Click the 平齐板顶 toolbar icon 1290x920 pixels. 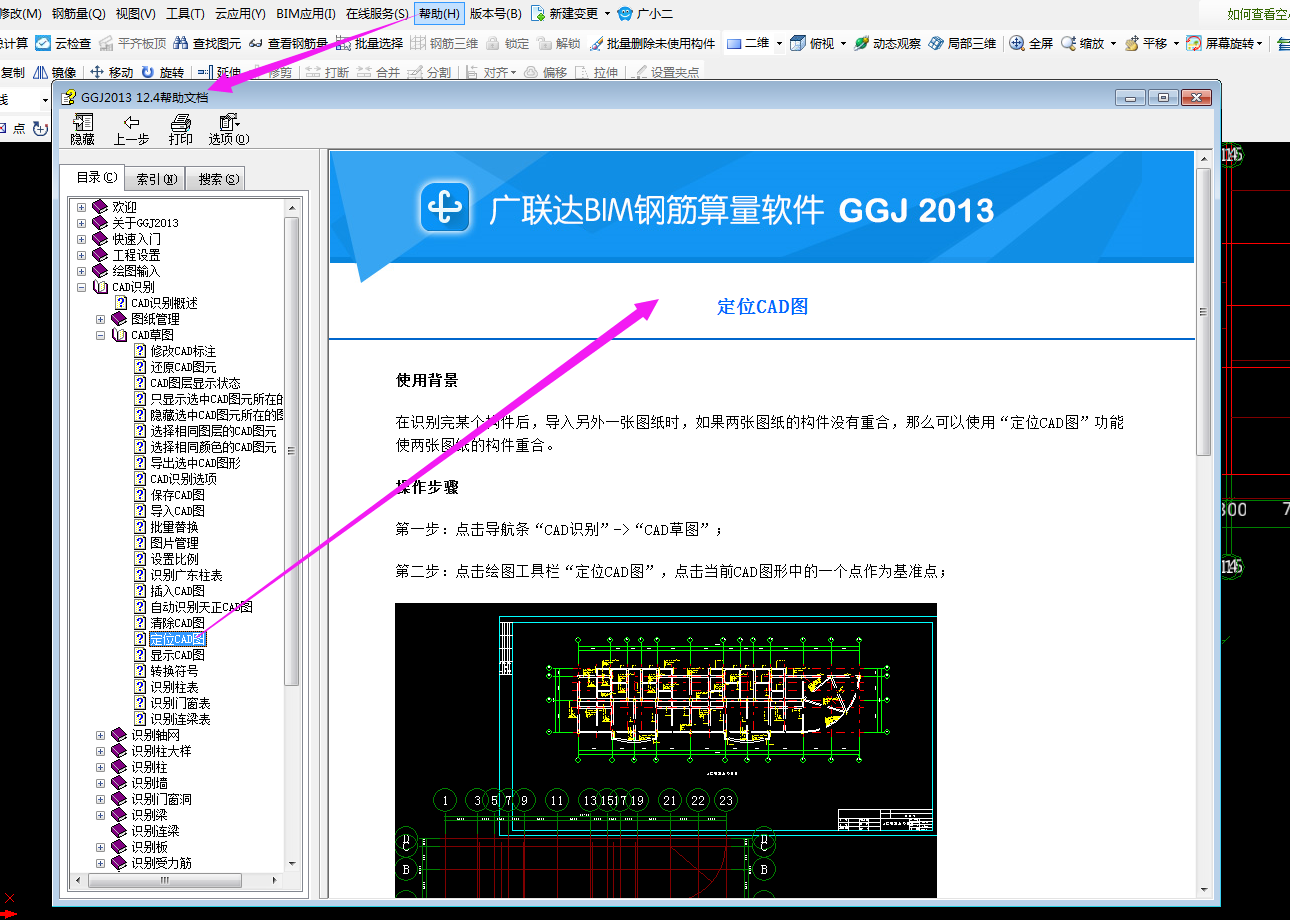[106, 43]
